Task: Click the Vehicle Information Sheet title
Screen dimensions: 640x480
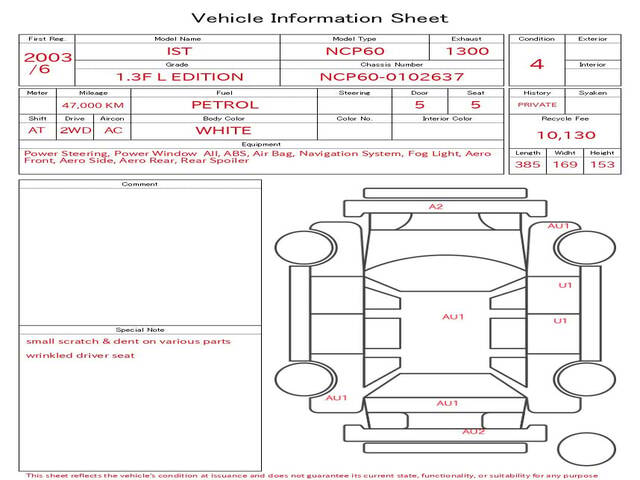Action: [319, 18]
